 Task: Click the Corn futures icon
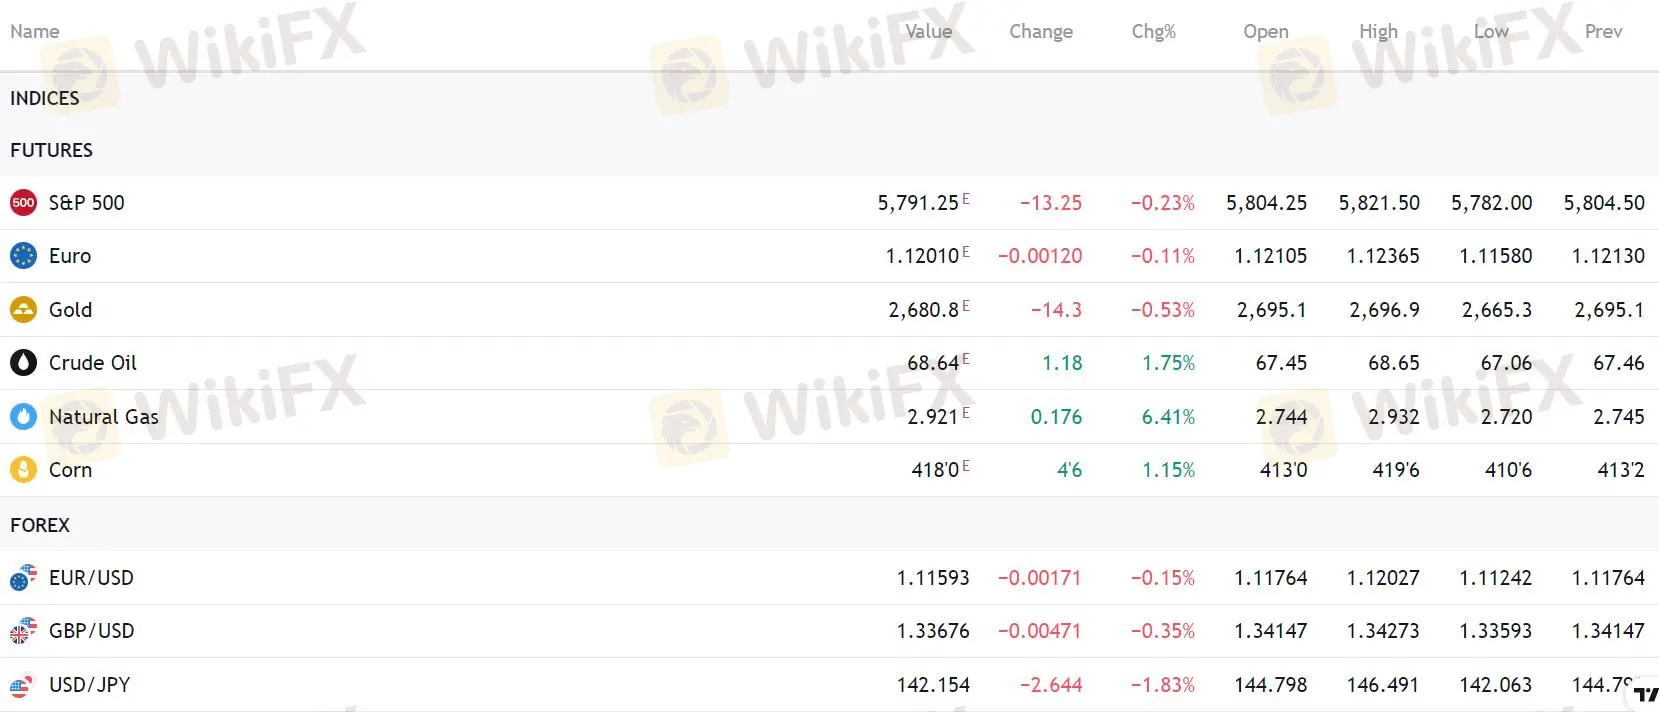pos(23,470)
